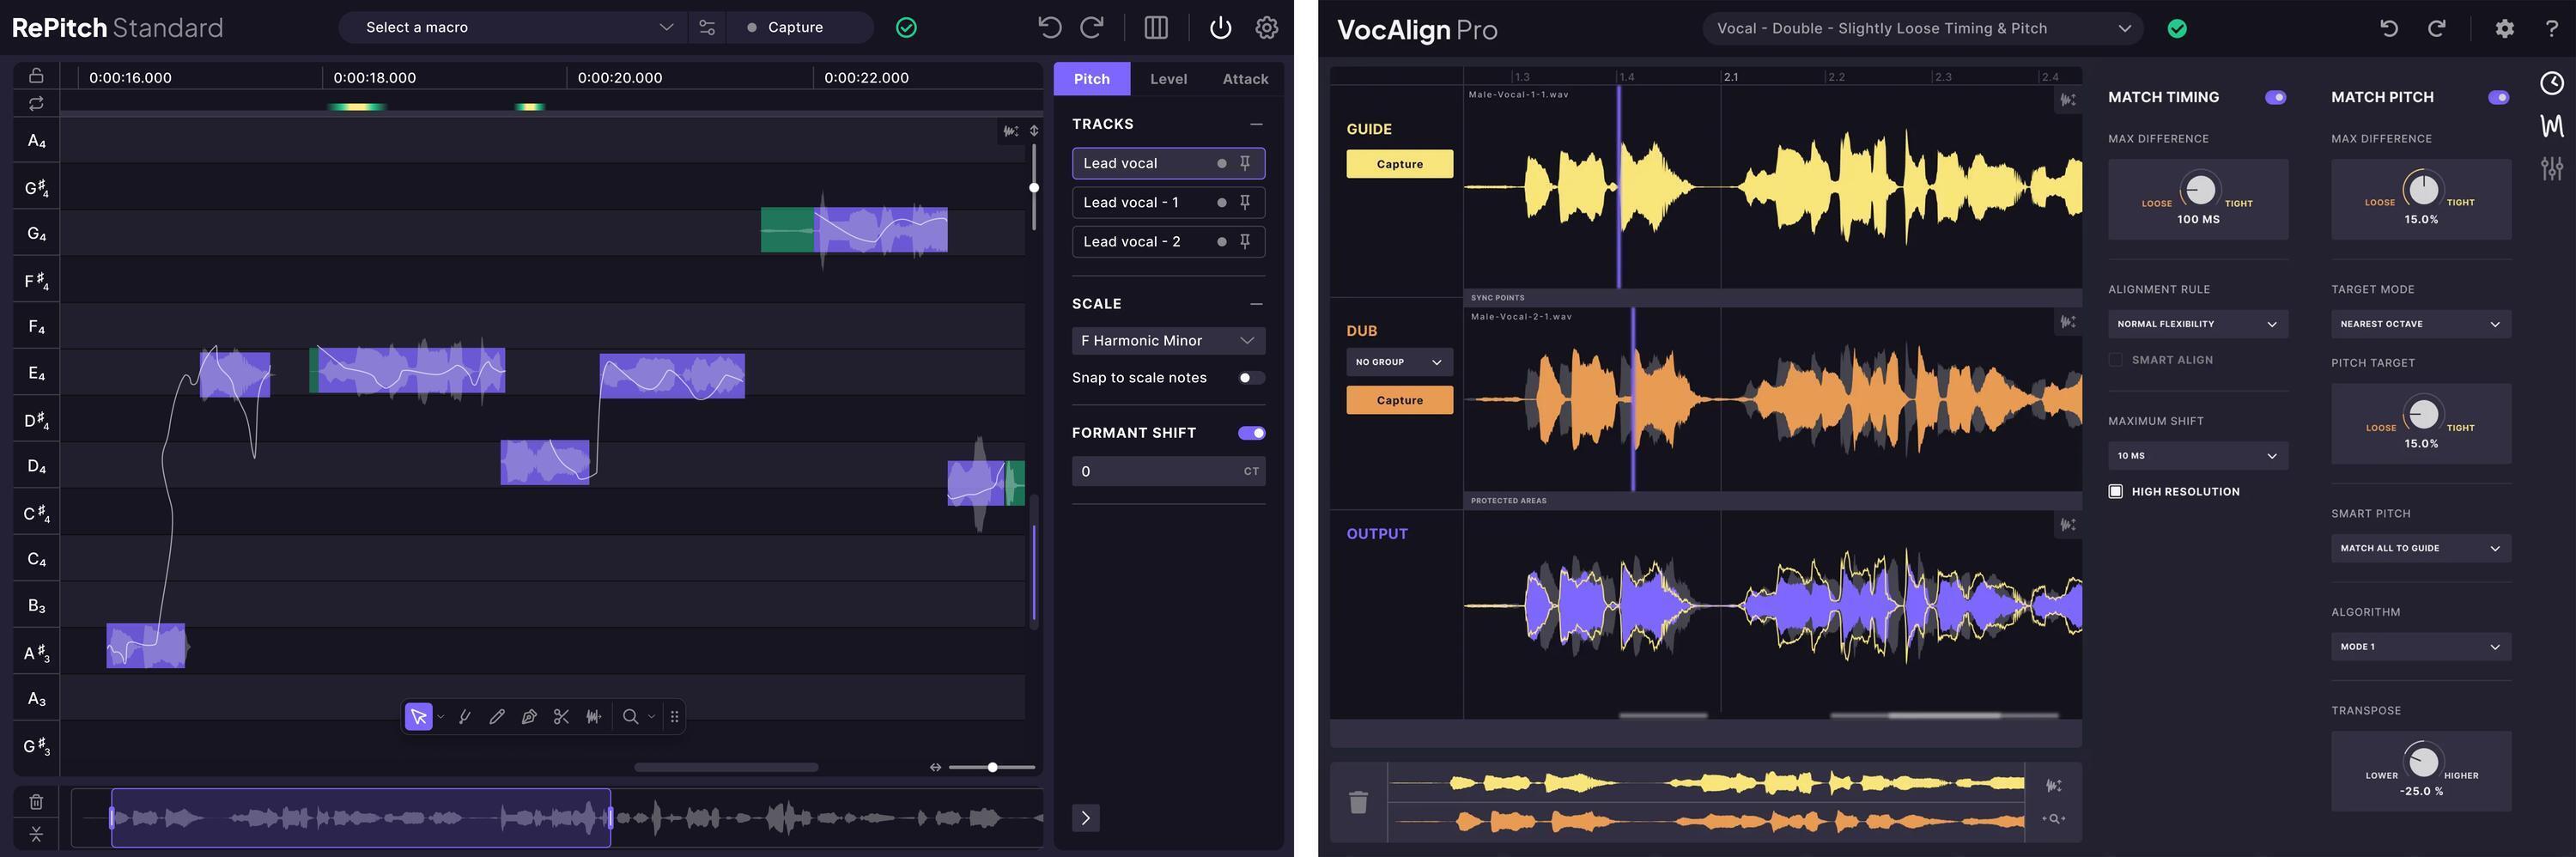Collapse the Scale section

(x=1256, y=304)
